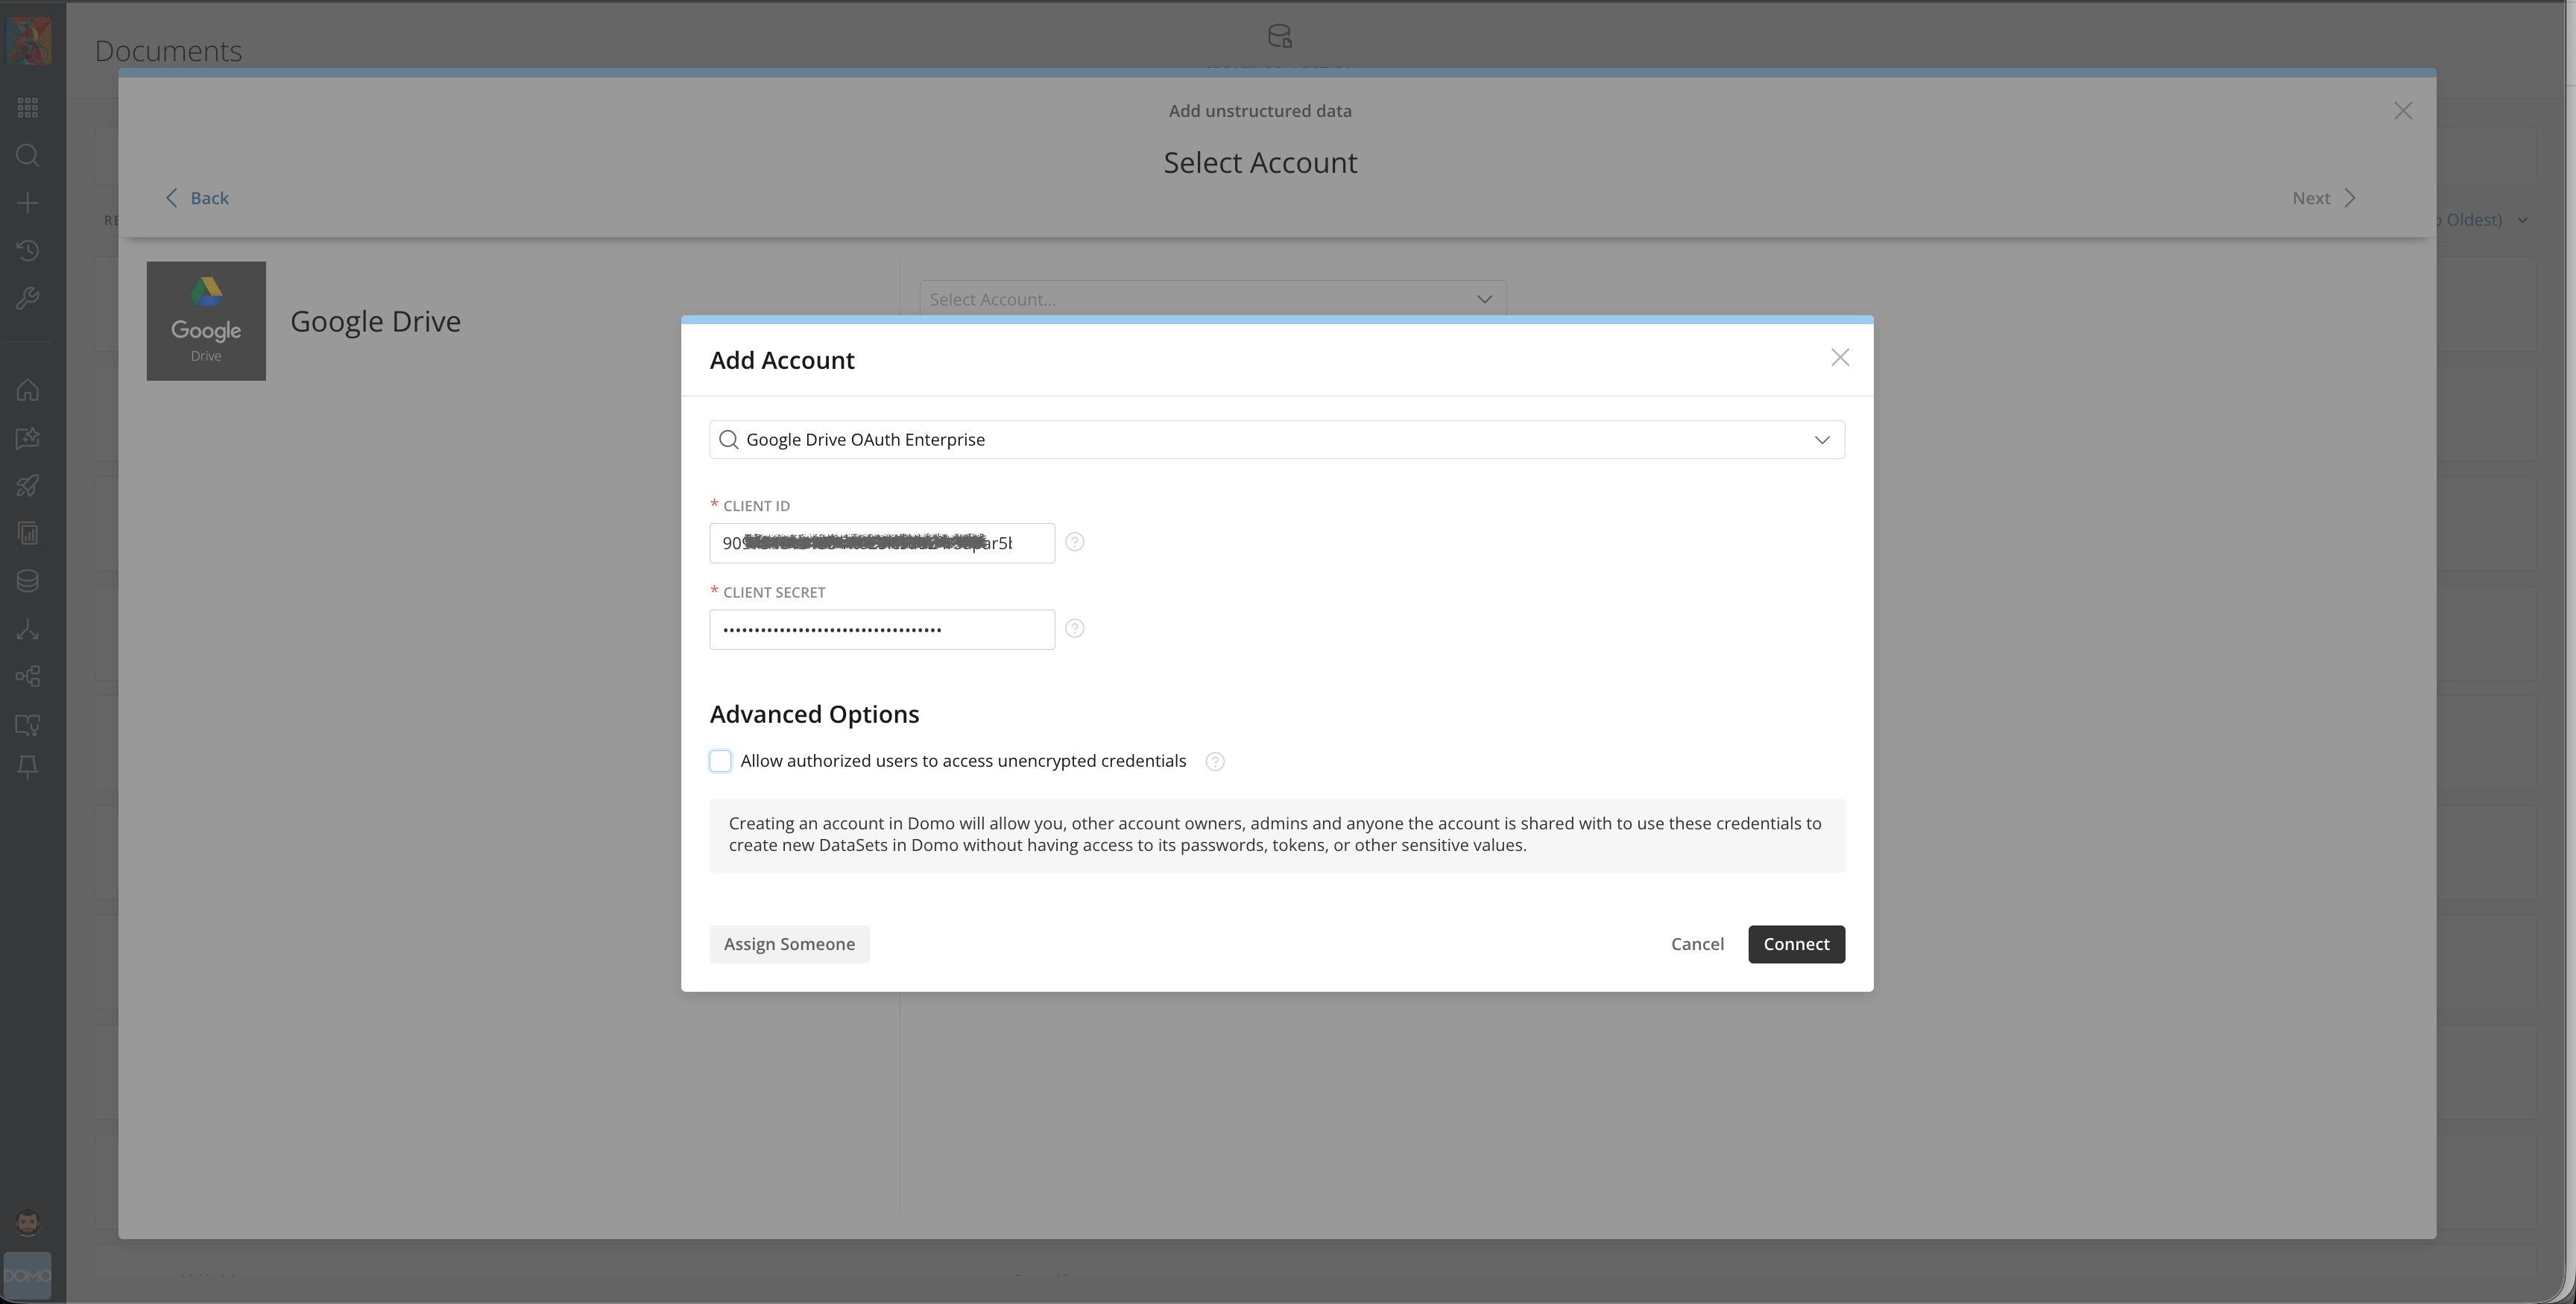Enable access to unencrypted credentials checkbox

point(720,761)
